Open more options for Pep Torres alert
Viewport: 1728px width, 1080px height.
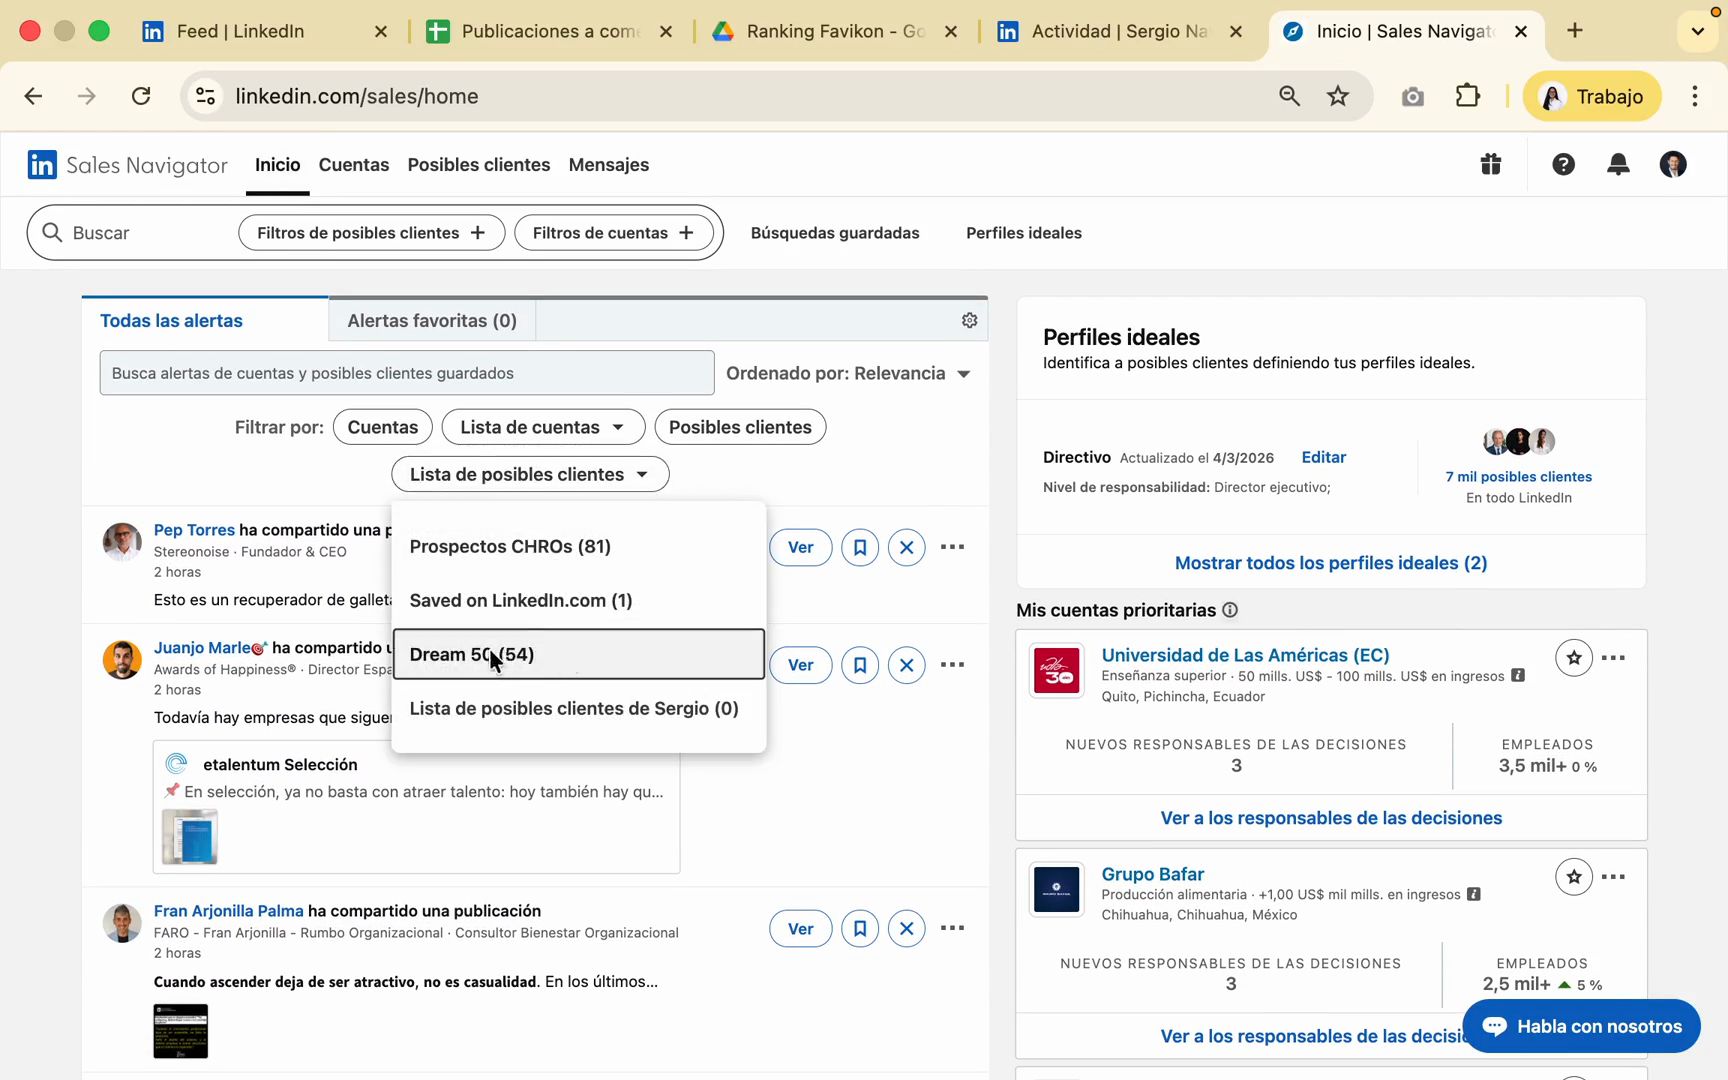click(953, 547)
